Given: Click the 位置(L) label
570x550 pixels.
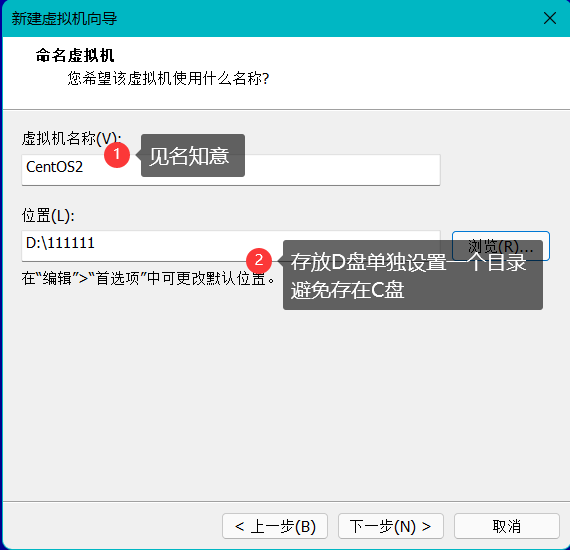Looking at the screenshot, I should pos(48,216).
